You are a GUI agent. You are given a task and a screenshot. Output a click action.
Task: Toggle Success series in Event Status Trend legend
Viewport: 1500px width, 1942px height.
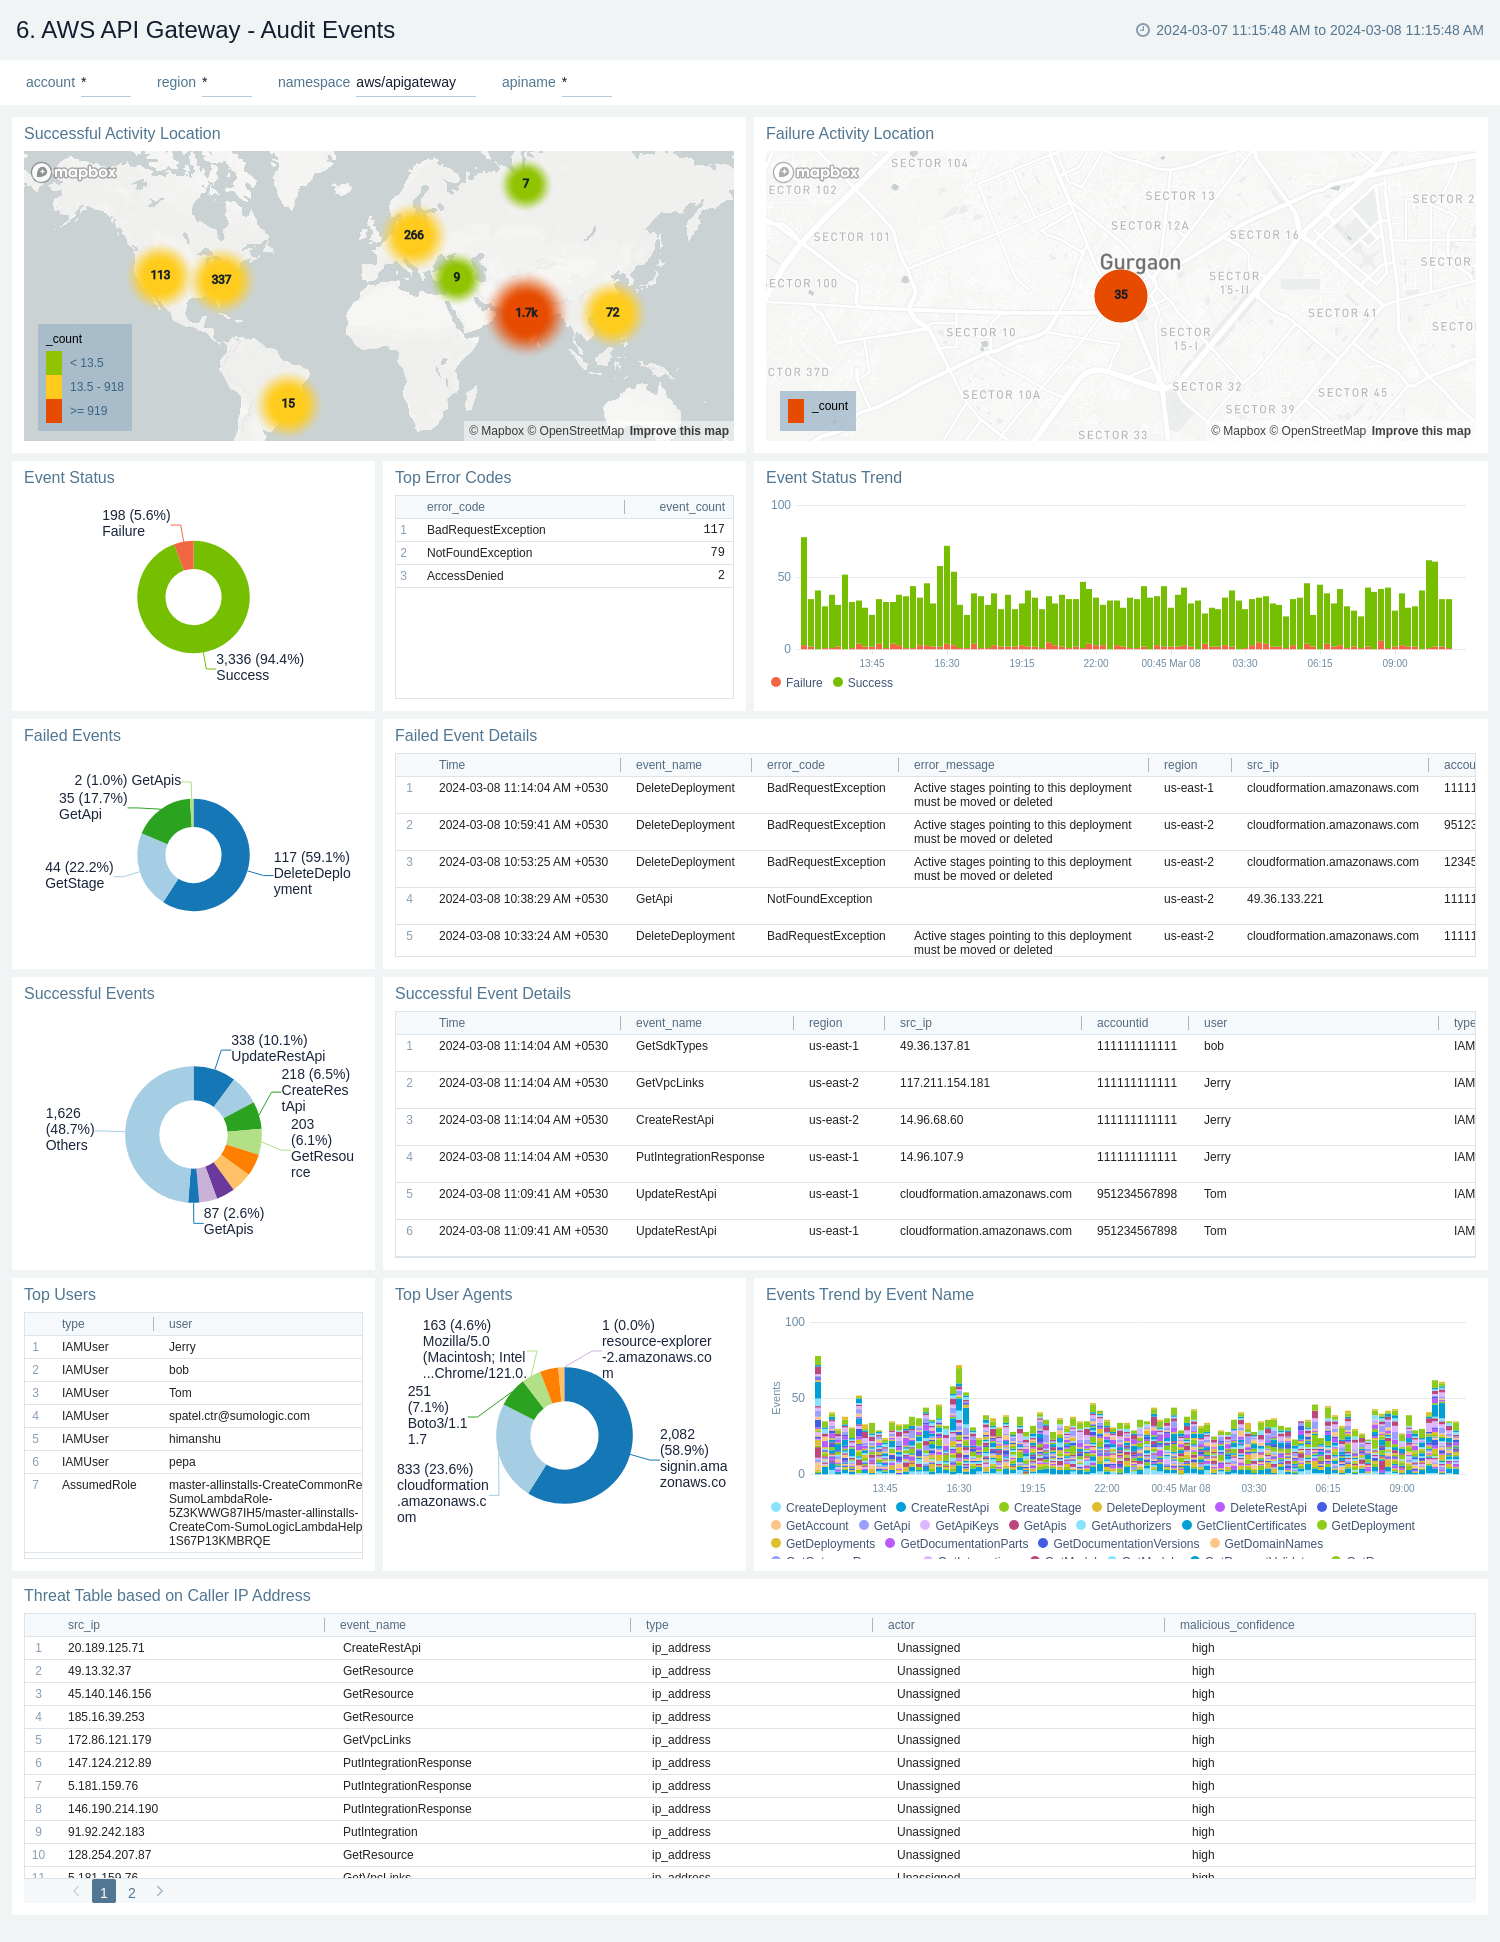pos(863,683)
